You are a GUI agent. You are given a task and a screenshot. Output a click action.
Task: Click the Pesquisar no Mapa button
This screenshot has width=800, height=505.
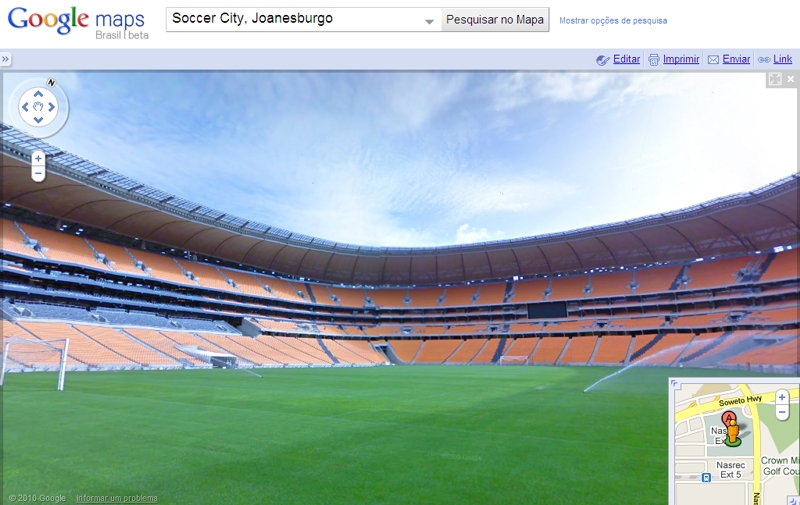495,20
